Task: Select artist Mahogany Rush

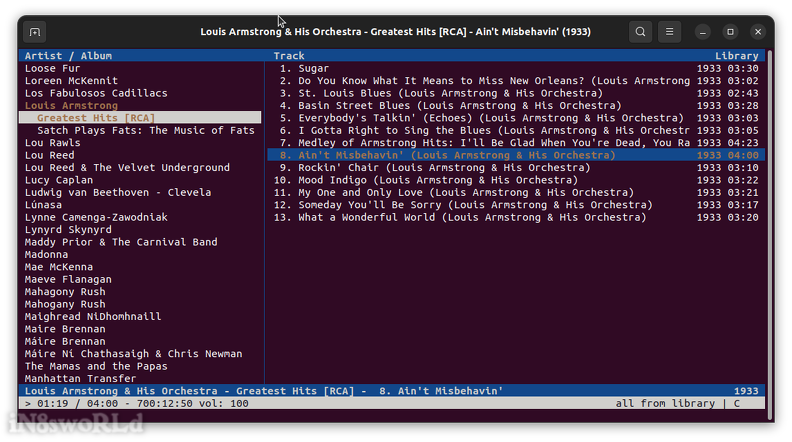Action: [x=65, y=304]
